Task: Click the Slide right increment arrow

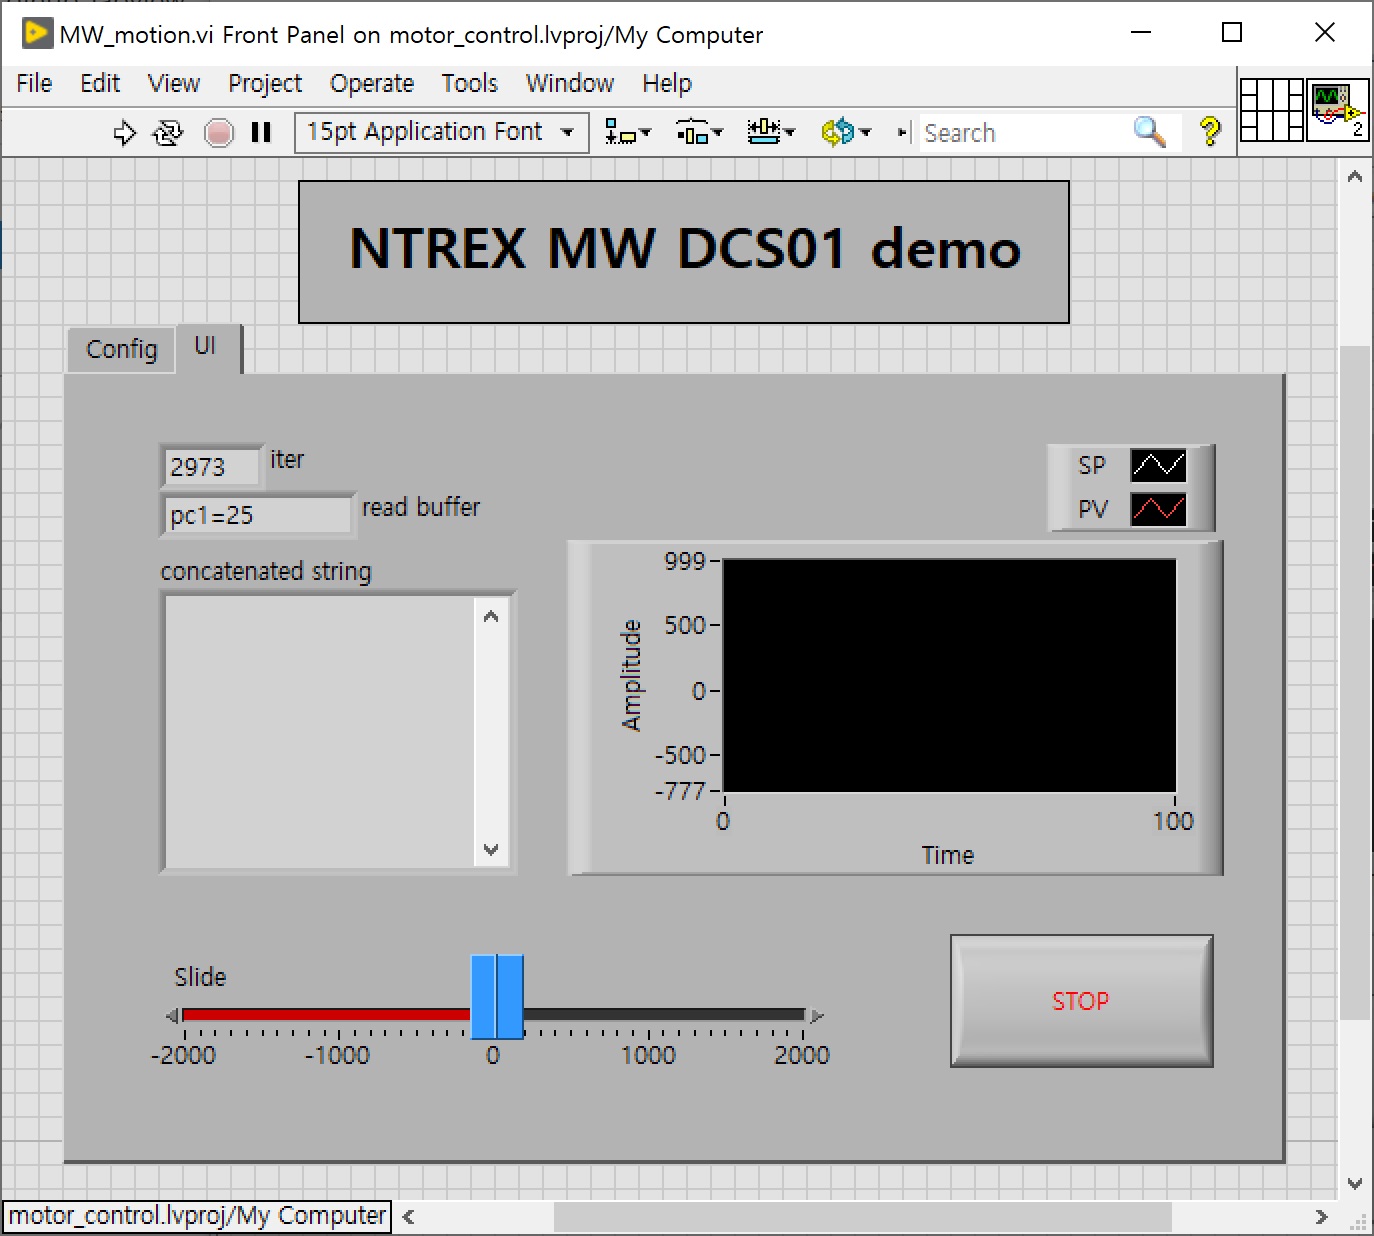Action: [816, 1016]
